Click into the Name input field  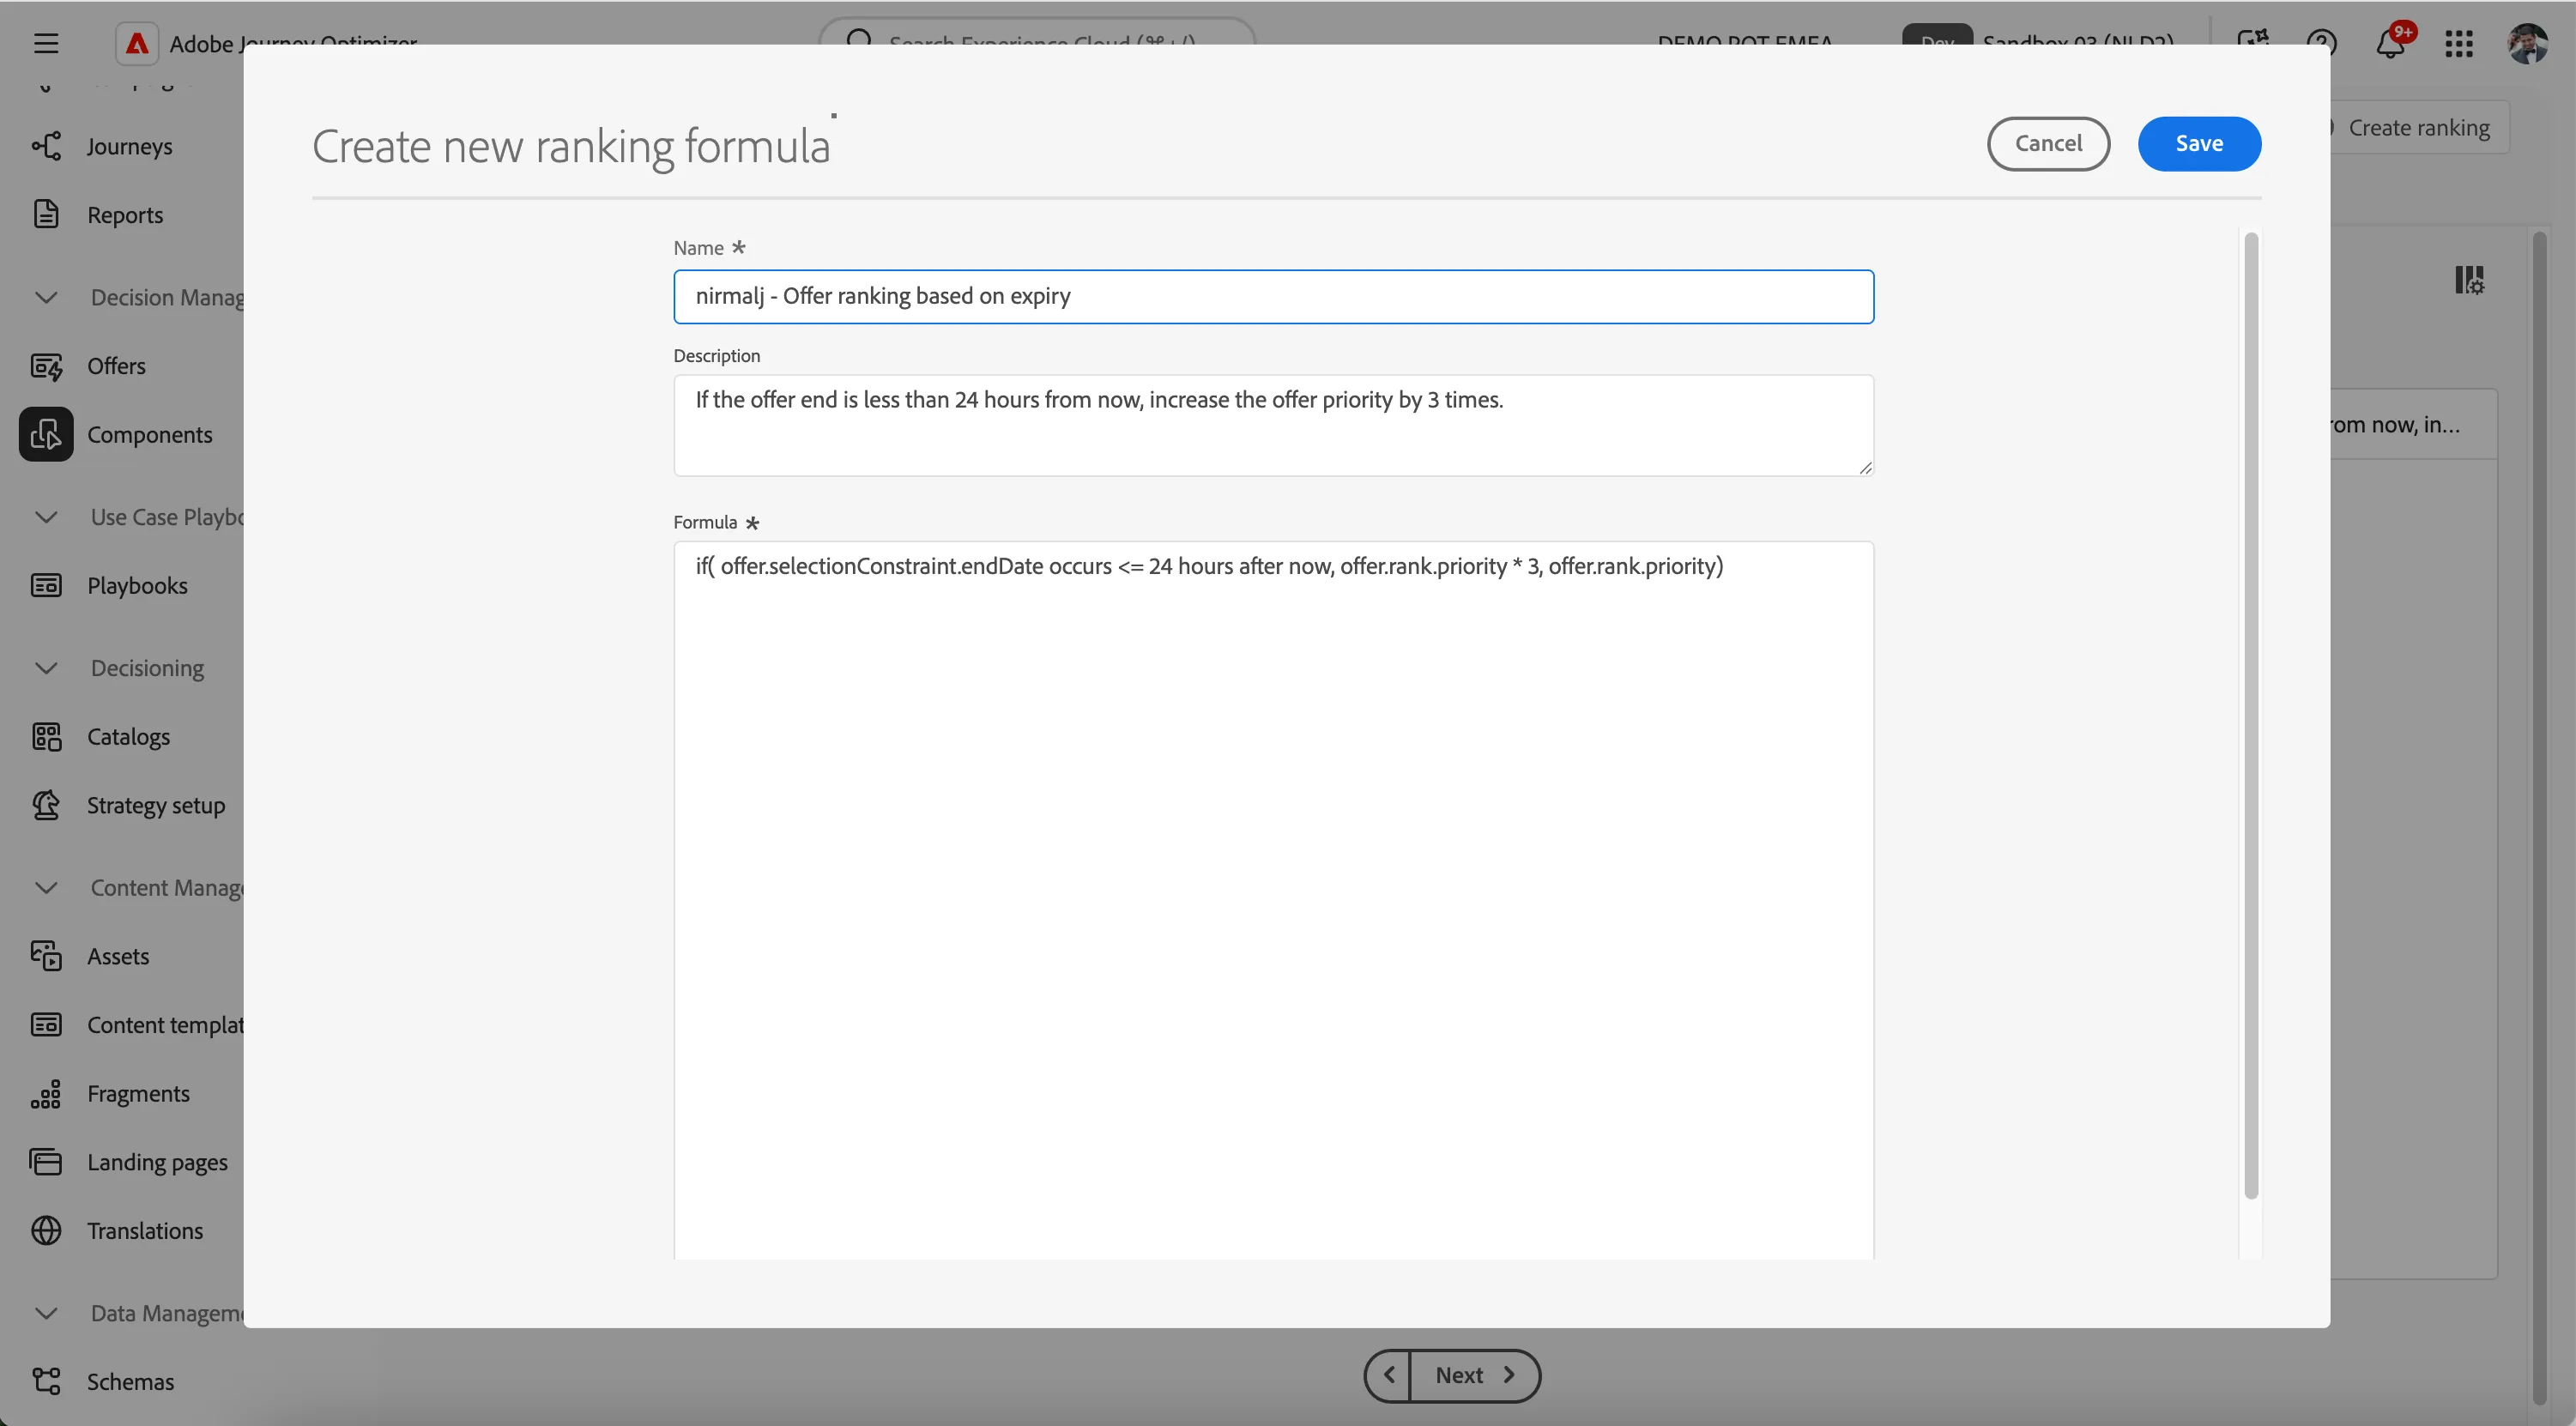coord(1273,296)
